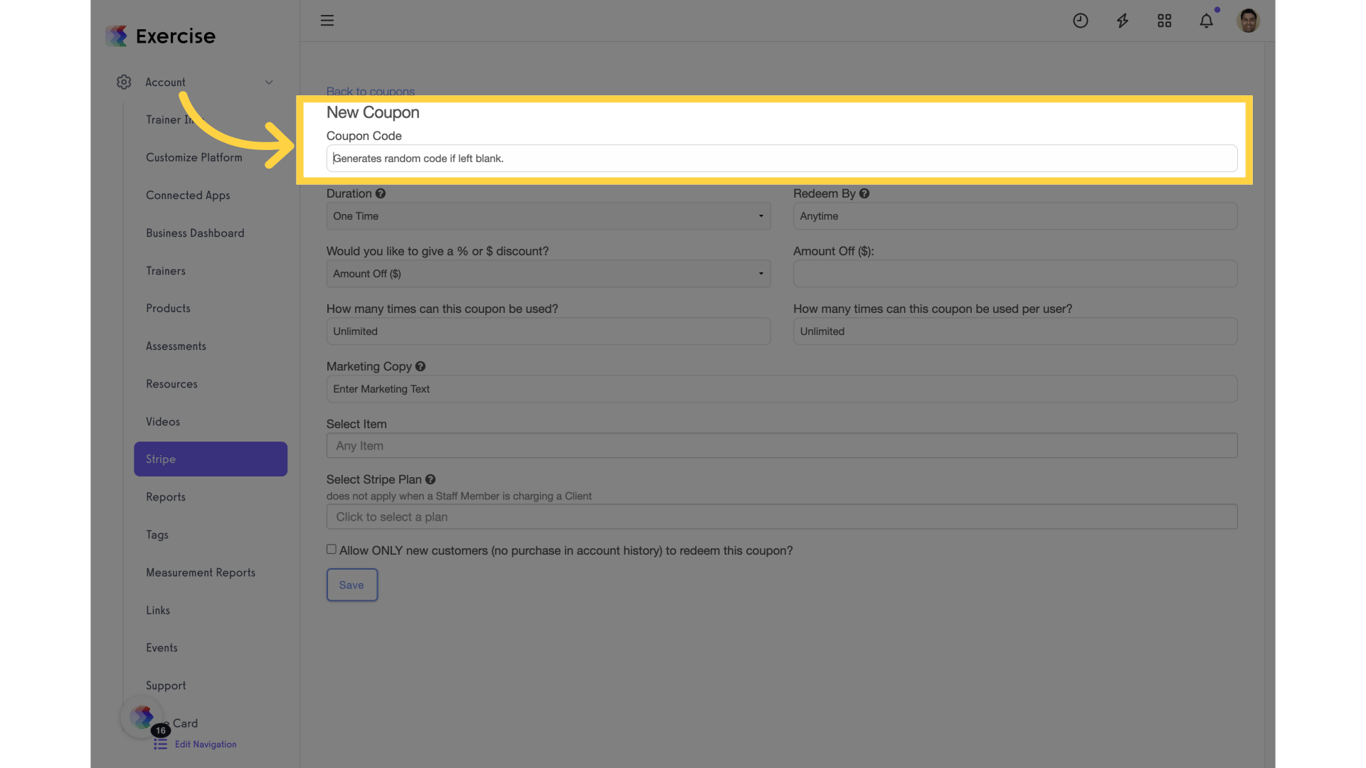Click the lightning bolt quick actions icon
This screenshot has width=1366, height=768.
[x=1122, y=20]
